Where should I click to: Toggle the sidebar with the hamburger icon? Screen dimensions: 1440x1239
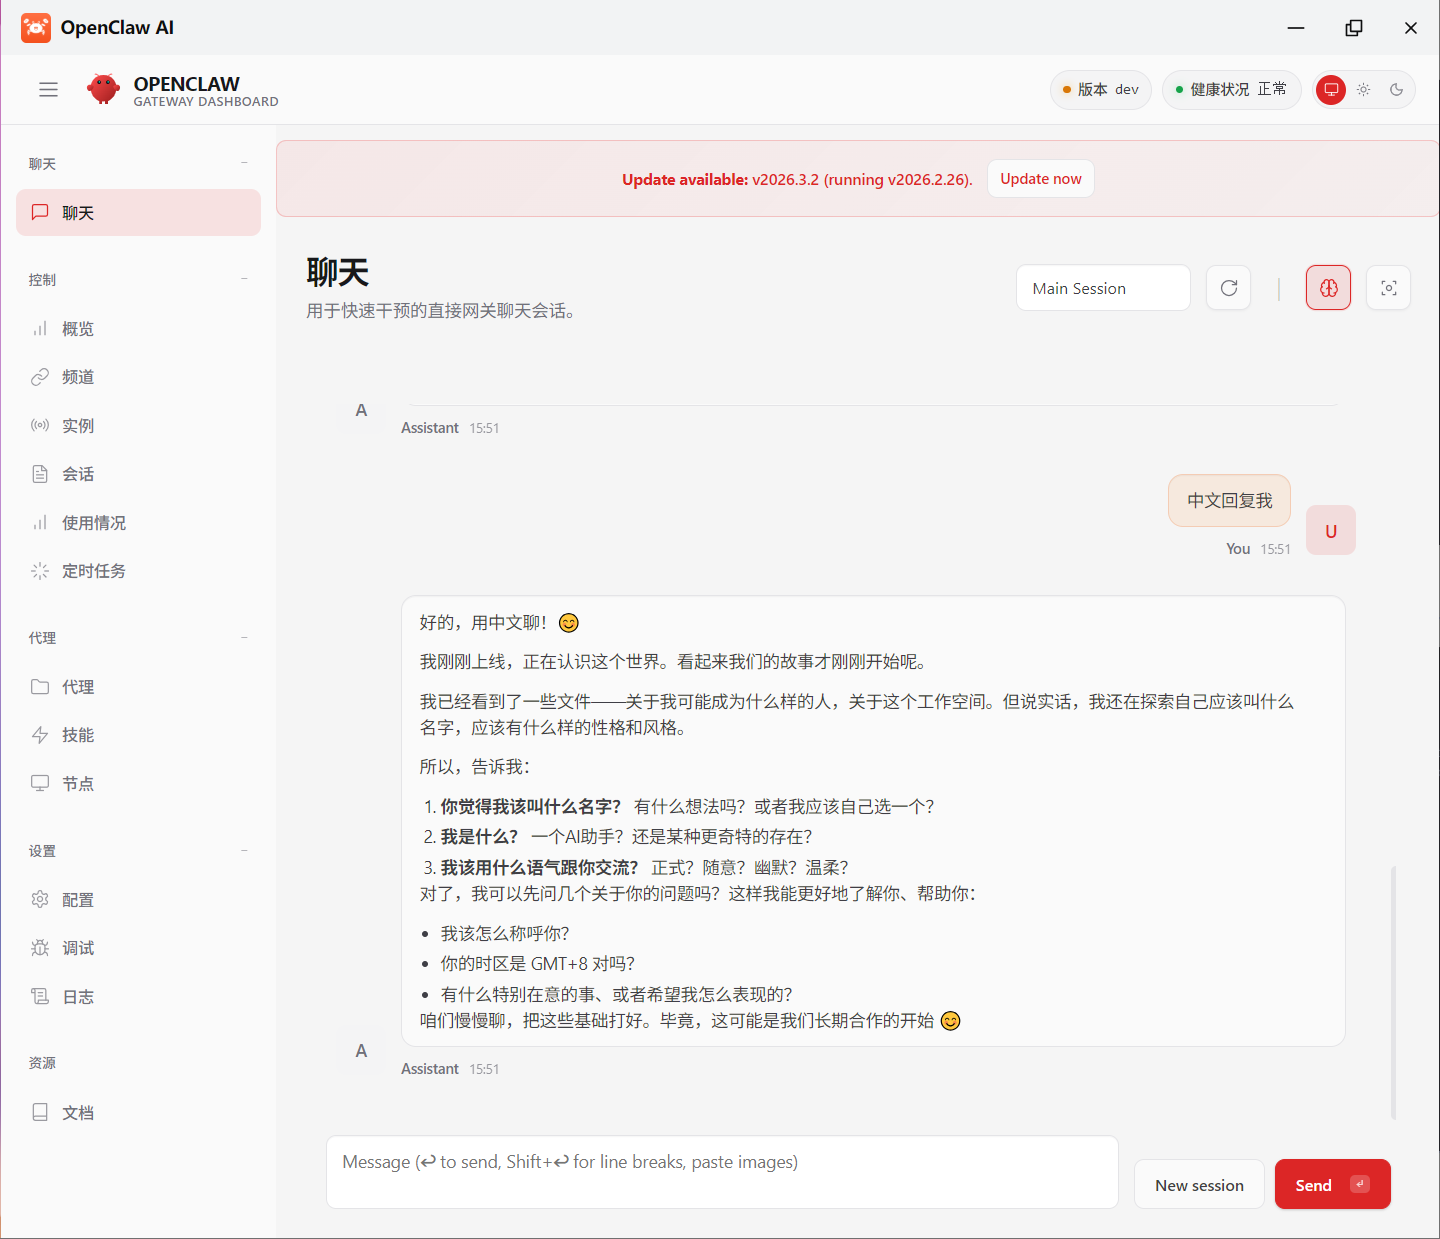click(x=48, y=89)
